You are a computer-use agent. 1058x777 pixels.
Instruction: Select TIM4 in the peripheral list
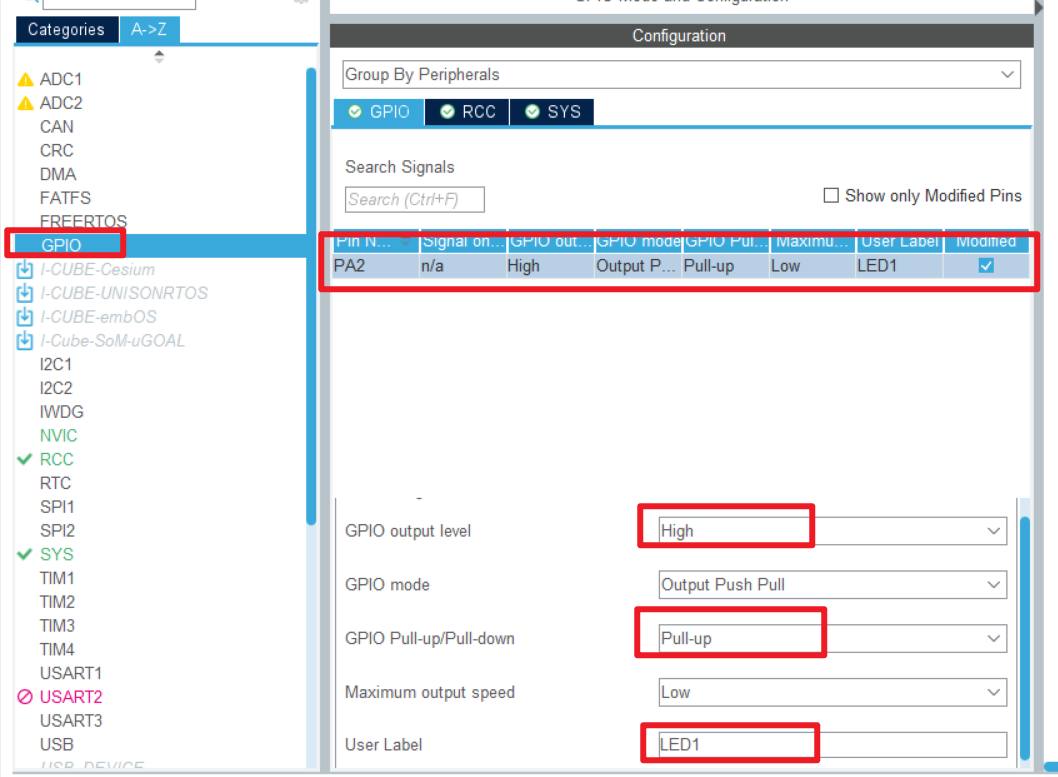click(57, 650)
